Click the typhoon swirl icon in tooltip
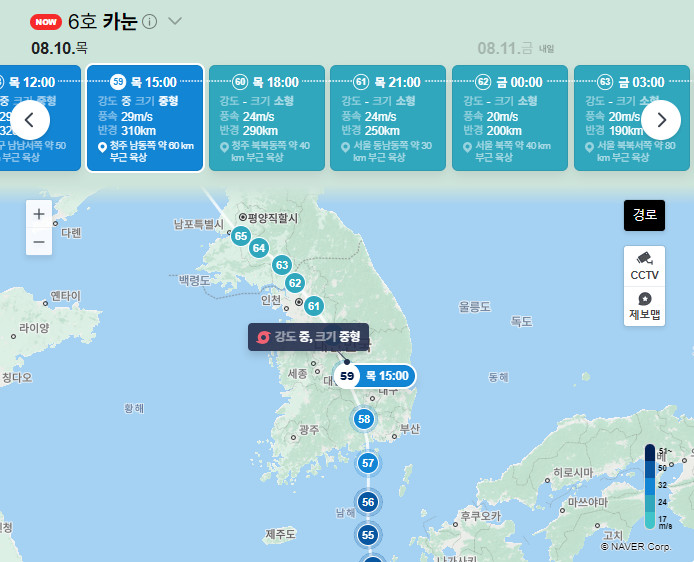This screenshot has width=694, height=562. point(263,337)
